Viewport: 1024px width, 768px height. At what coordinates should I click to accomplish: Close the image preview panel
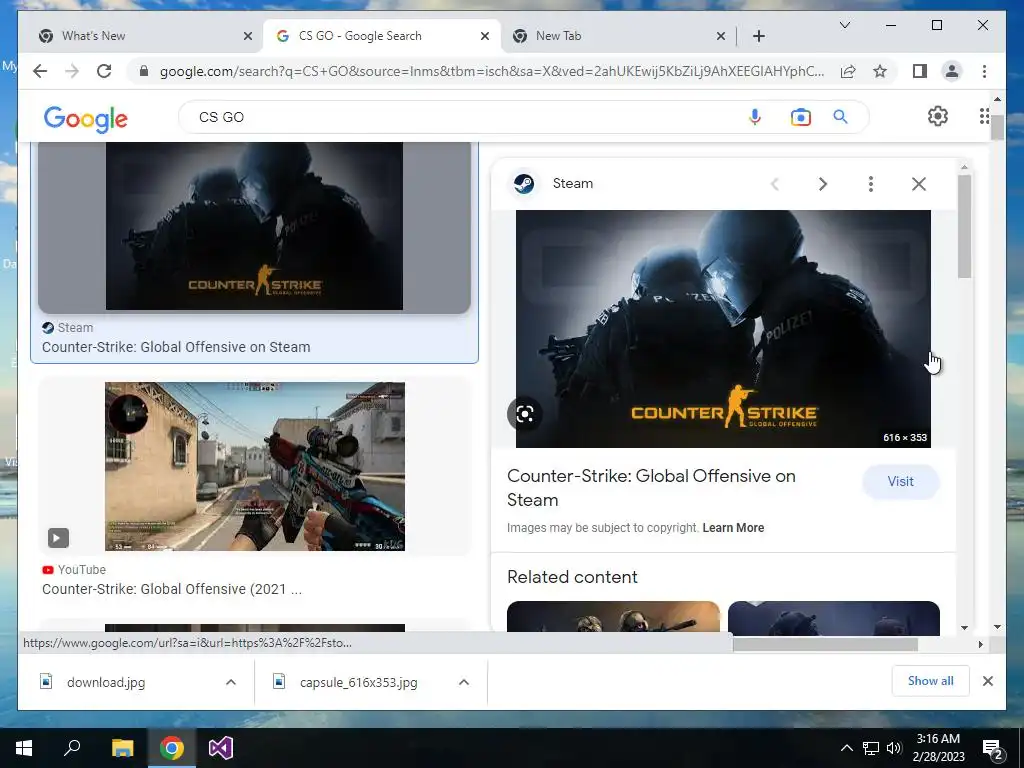pyautogui.click(x=919, y=184)
